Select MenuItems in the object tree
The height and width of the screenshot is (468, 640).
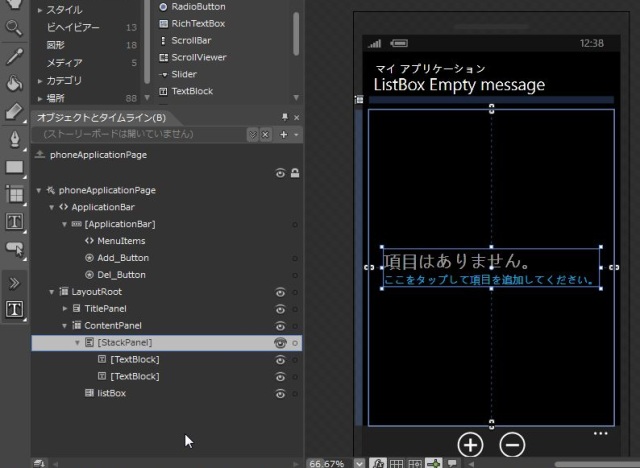click(x=121, y=241)
